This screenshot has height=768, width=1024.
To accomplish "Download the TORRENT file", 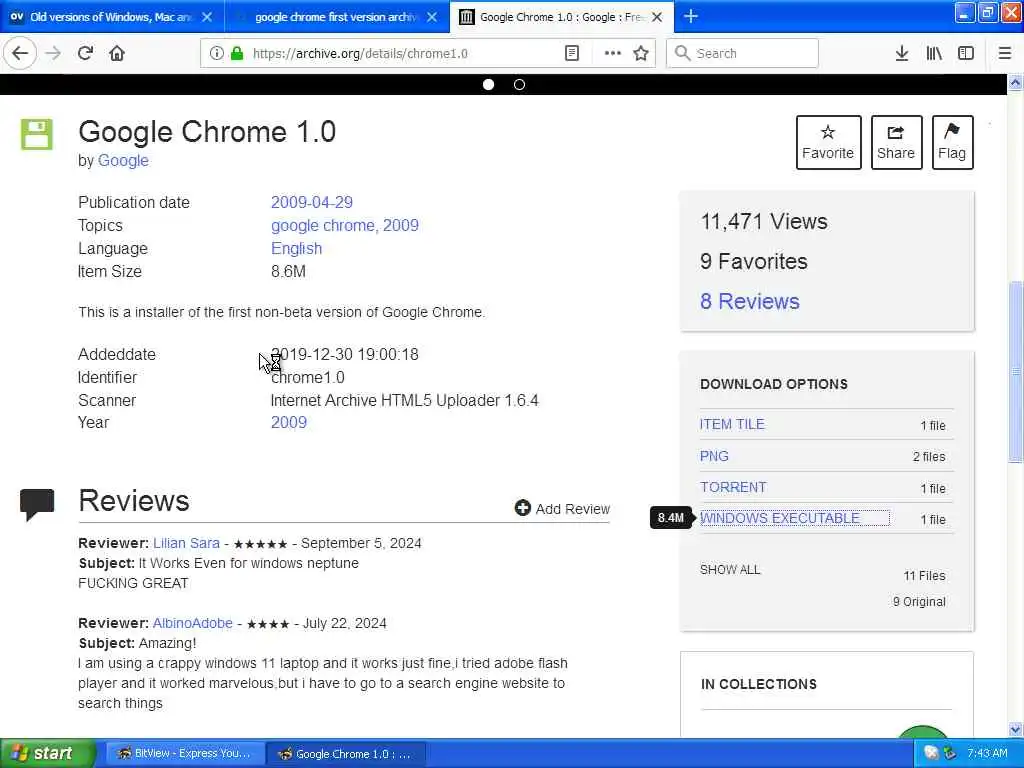I will 733,487.
